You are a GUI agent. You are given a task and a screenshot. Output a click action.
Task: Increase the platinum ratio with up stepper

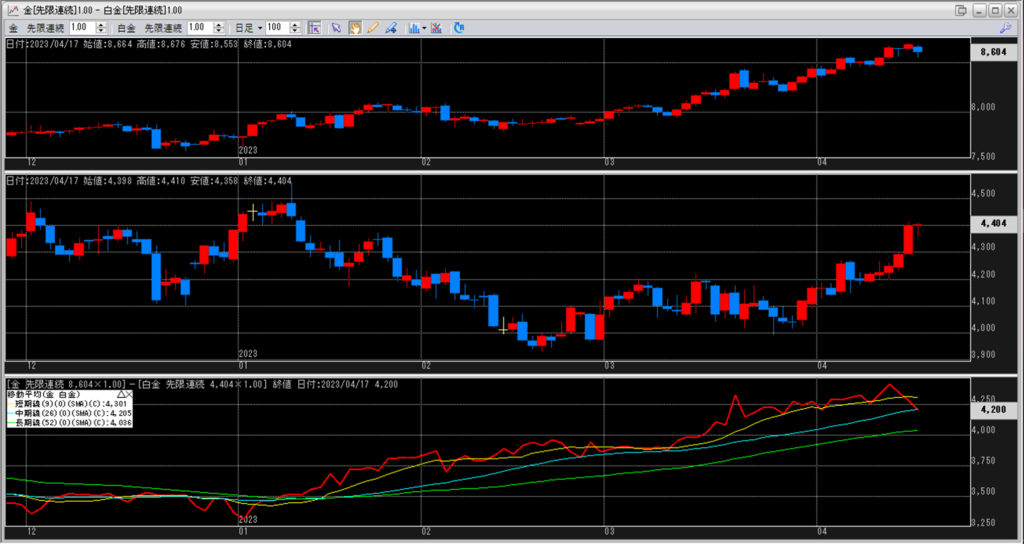219,25
